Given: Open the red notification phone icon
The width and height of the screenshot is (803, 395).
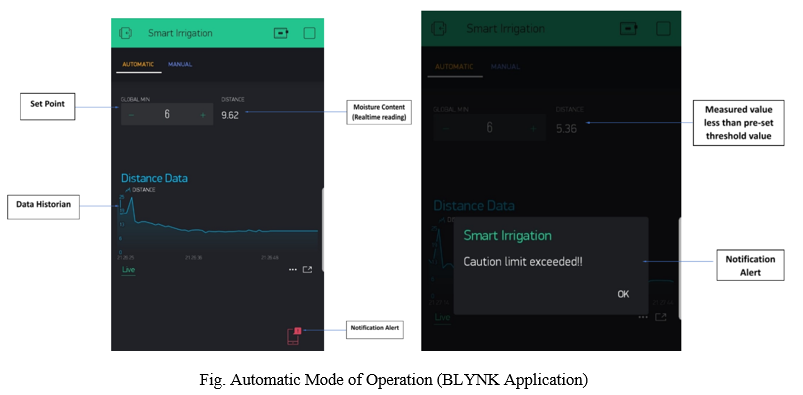Looking at the screenshot, I should coord(293,336).
